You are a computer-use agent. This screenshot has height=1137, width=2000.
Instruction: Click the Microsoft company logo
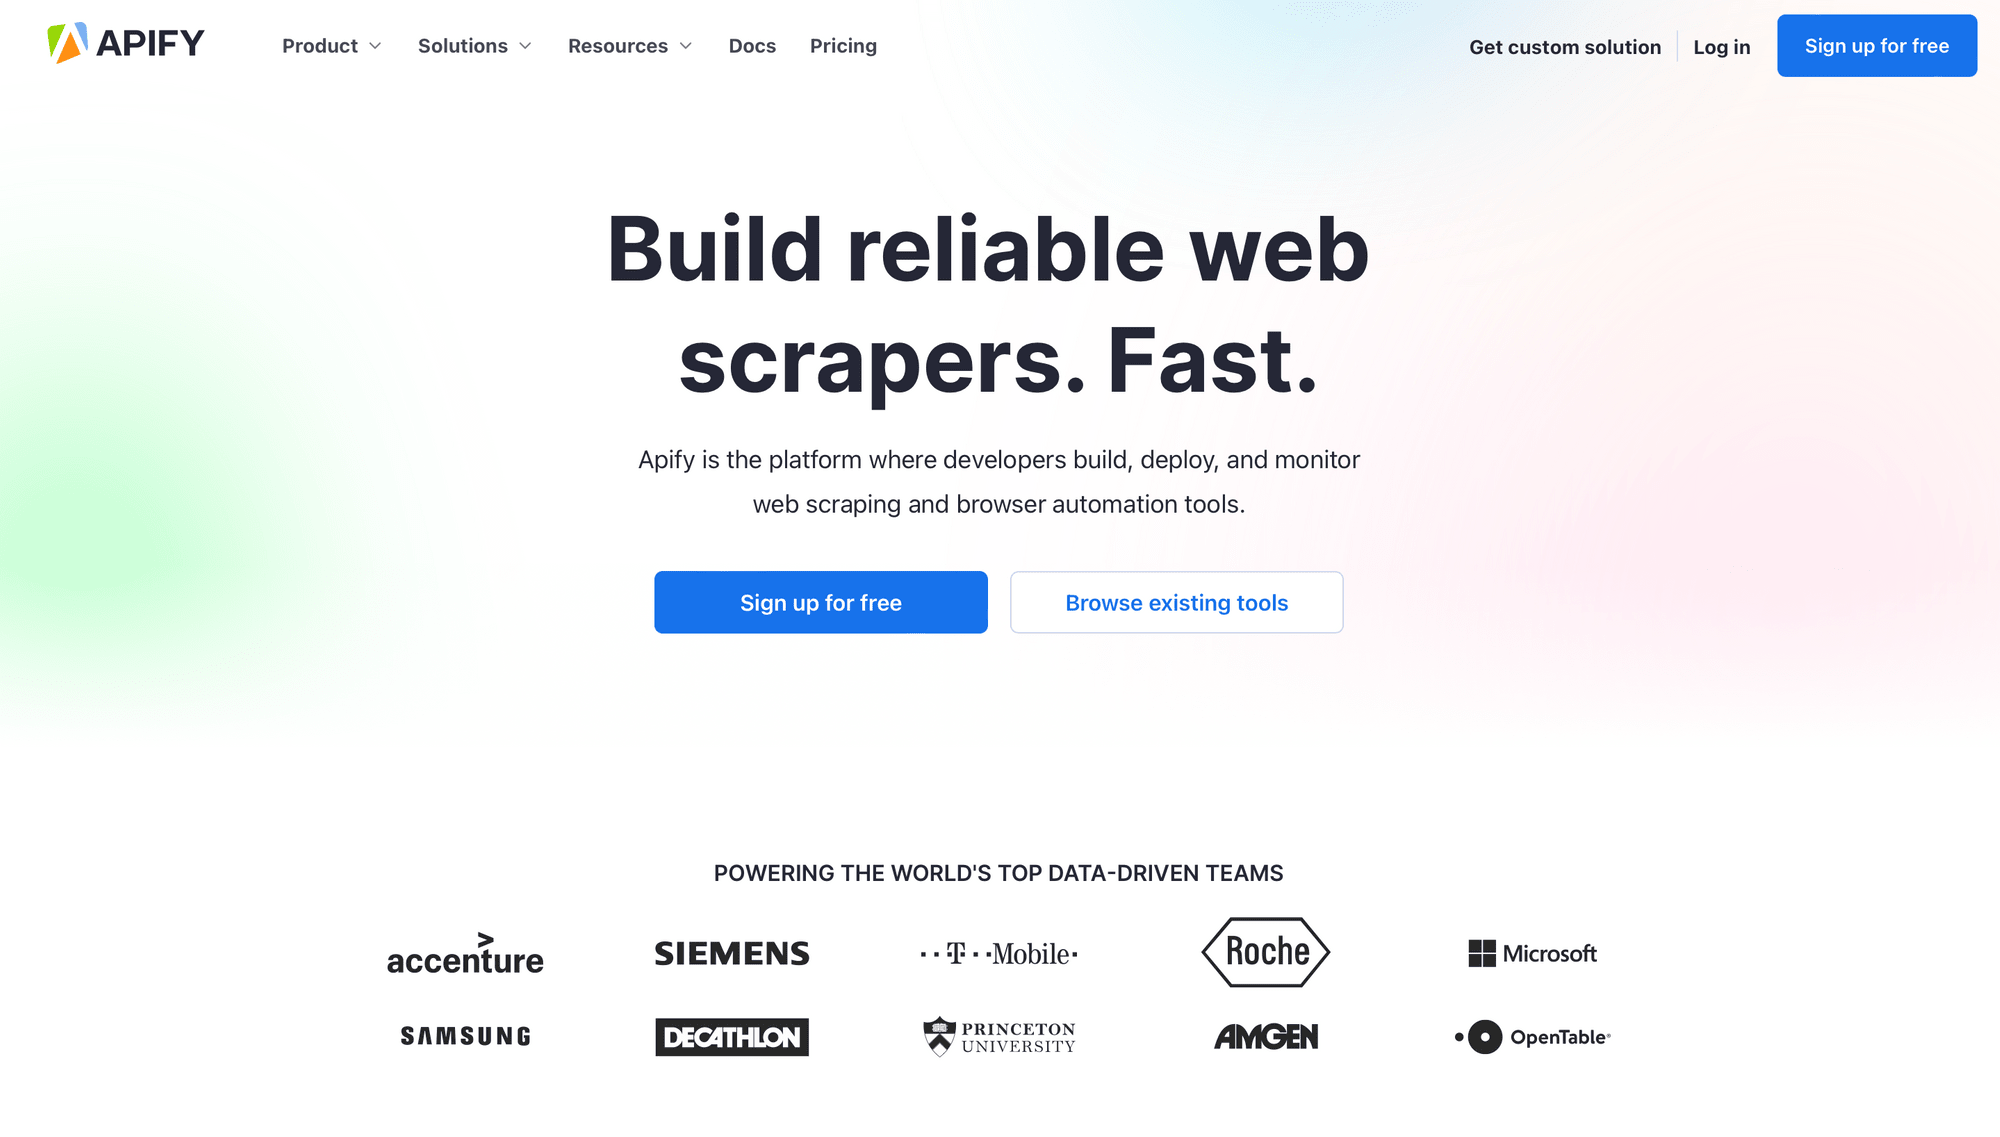[x=1532, y=953]
